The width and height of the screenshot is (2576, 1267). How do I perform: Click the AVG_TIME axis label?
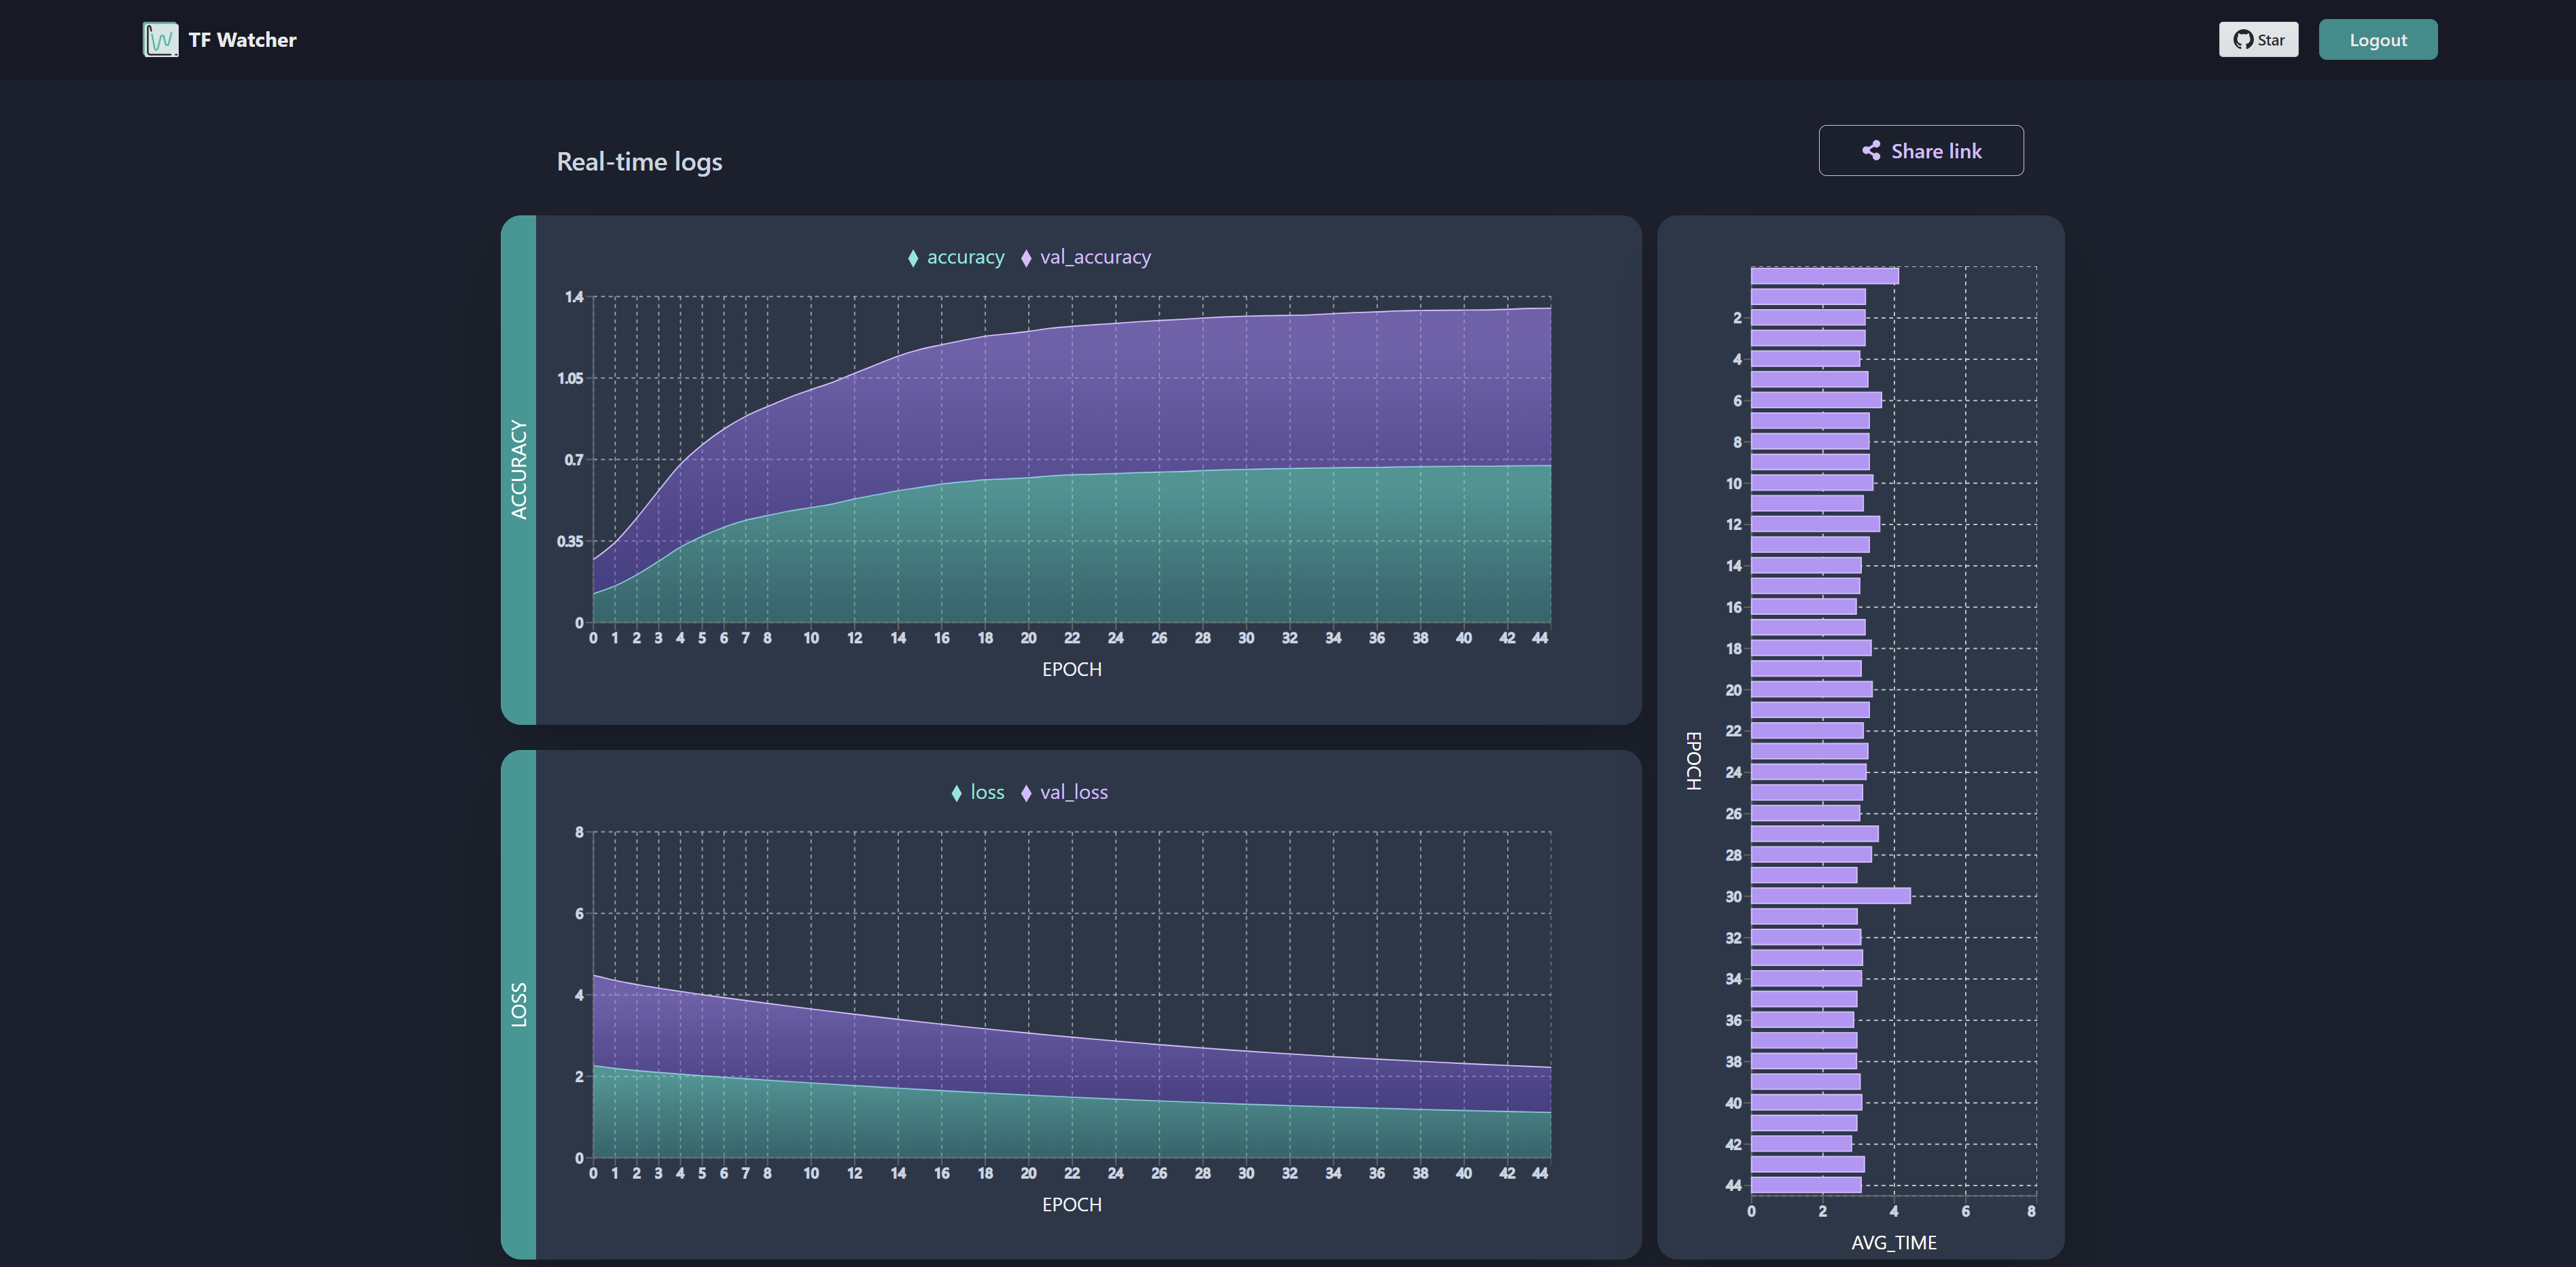pyautogui.click(x=1893, y=1242)
